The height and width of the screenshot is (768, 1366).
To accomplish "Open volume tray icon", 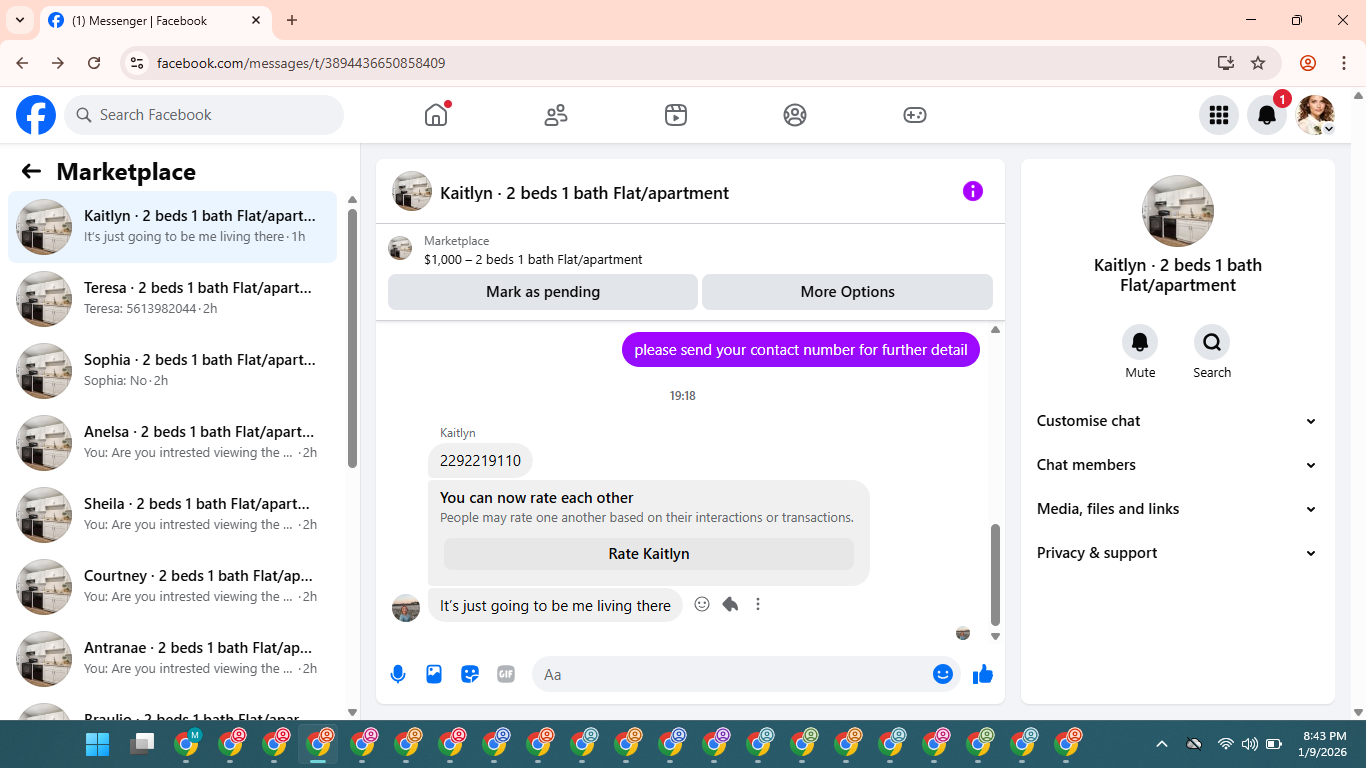I will (x=1249, y=744).
